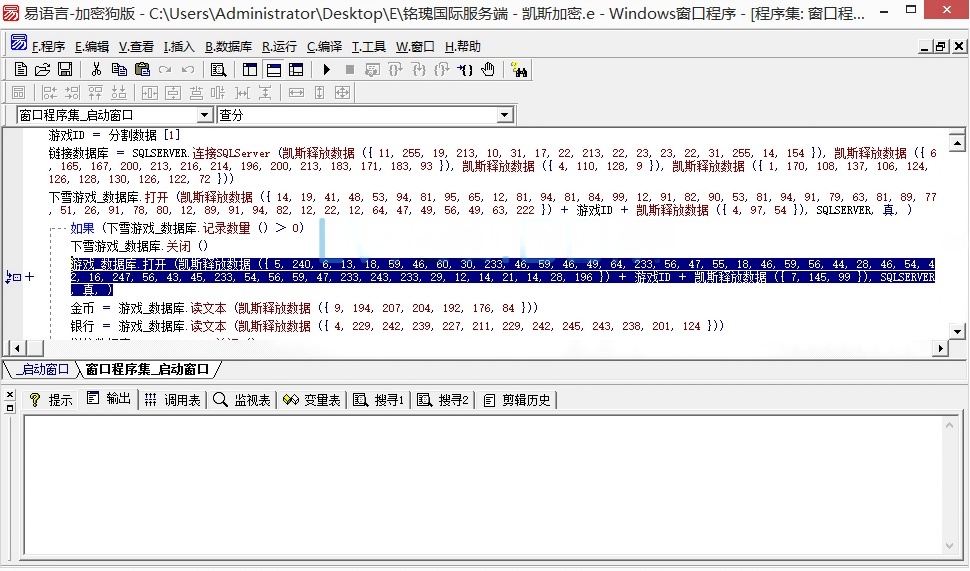The image size is (970, 571).
Task: Open the W.窗口 menu
Action: coord(415,46)
